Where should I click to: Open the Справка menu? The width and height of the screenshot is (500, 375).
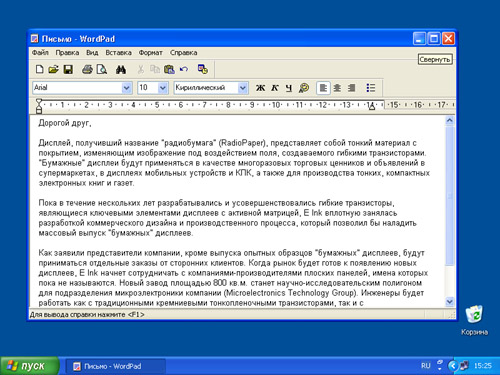coord(184,53)
